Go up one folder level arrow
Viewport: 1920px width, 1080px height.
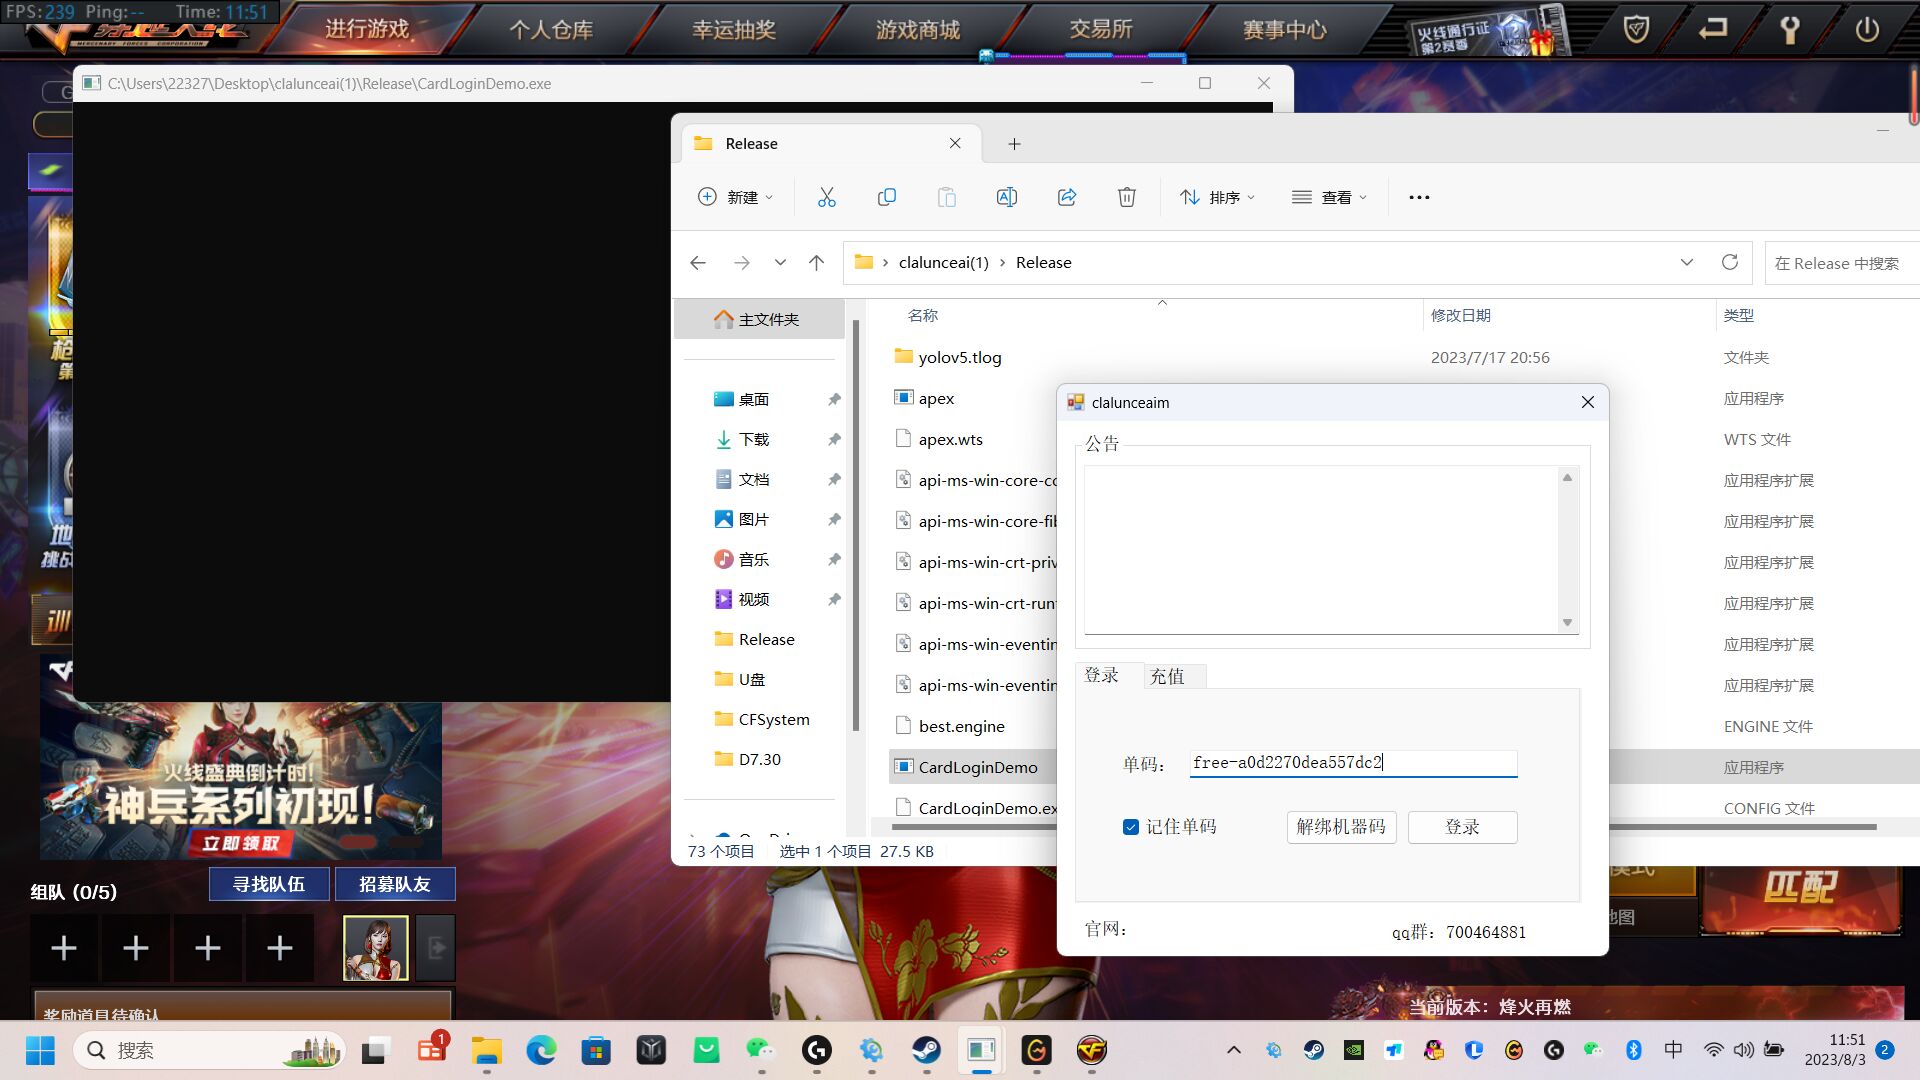coord(816,262)
